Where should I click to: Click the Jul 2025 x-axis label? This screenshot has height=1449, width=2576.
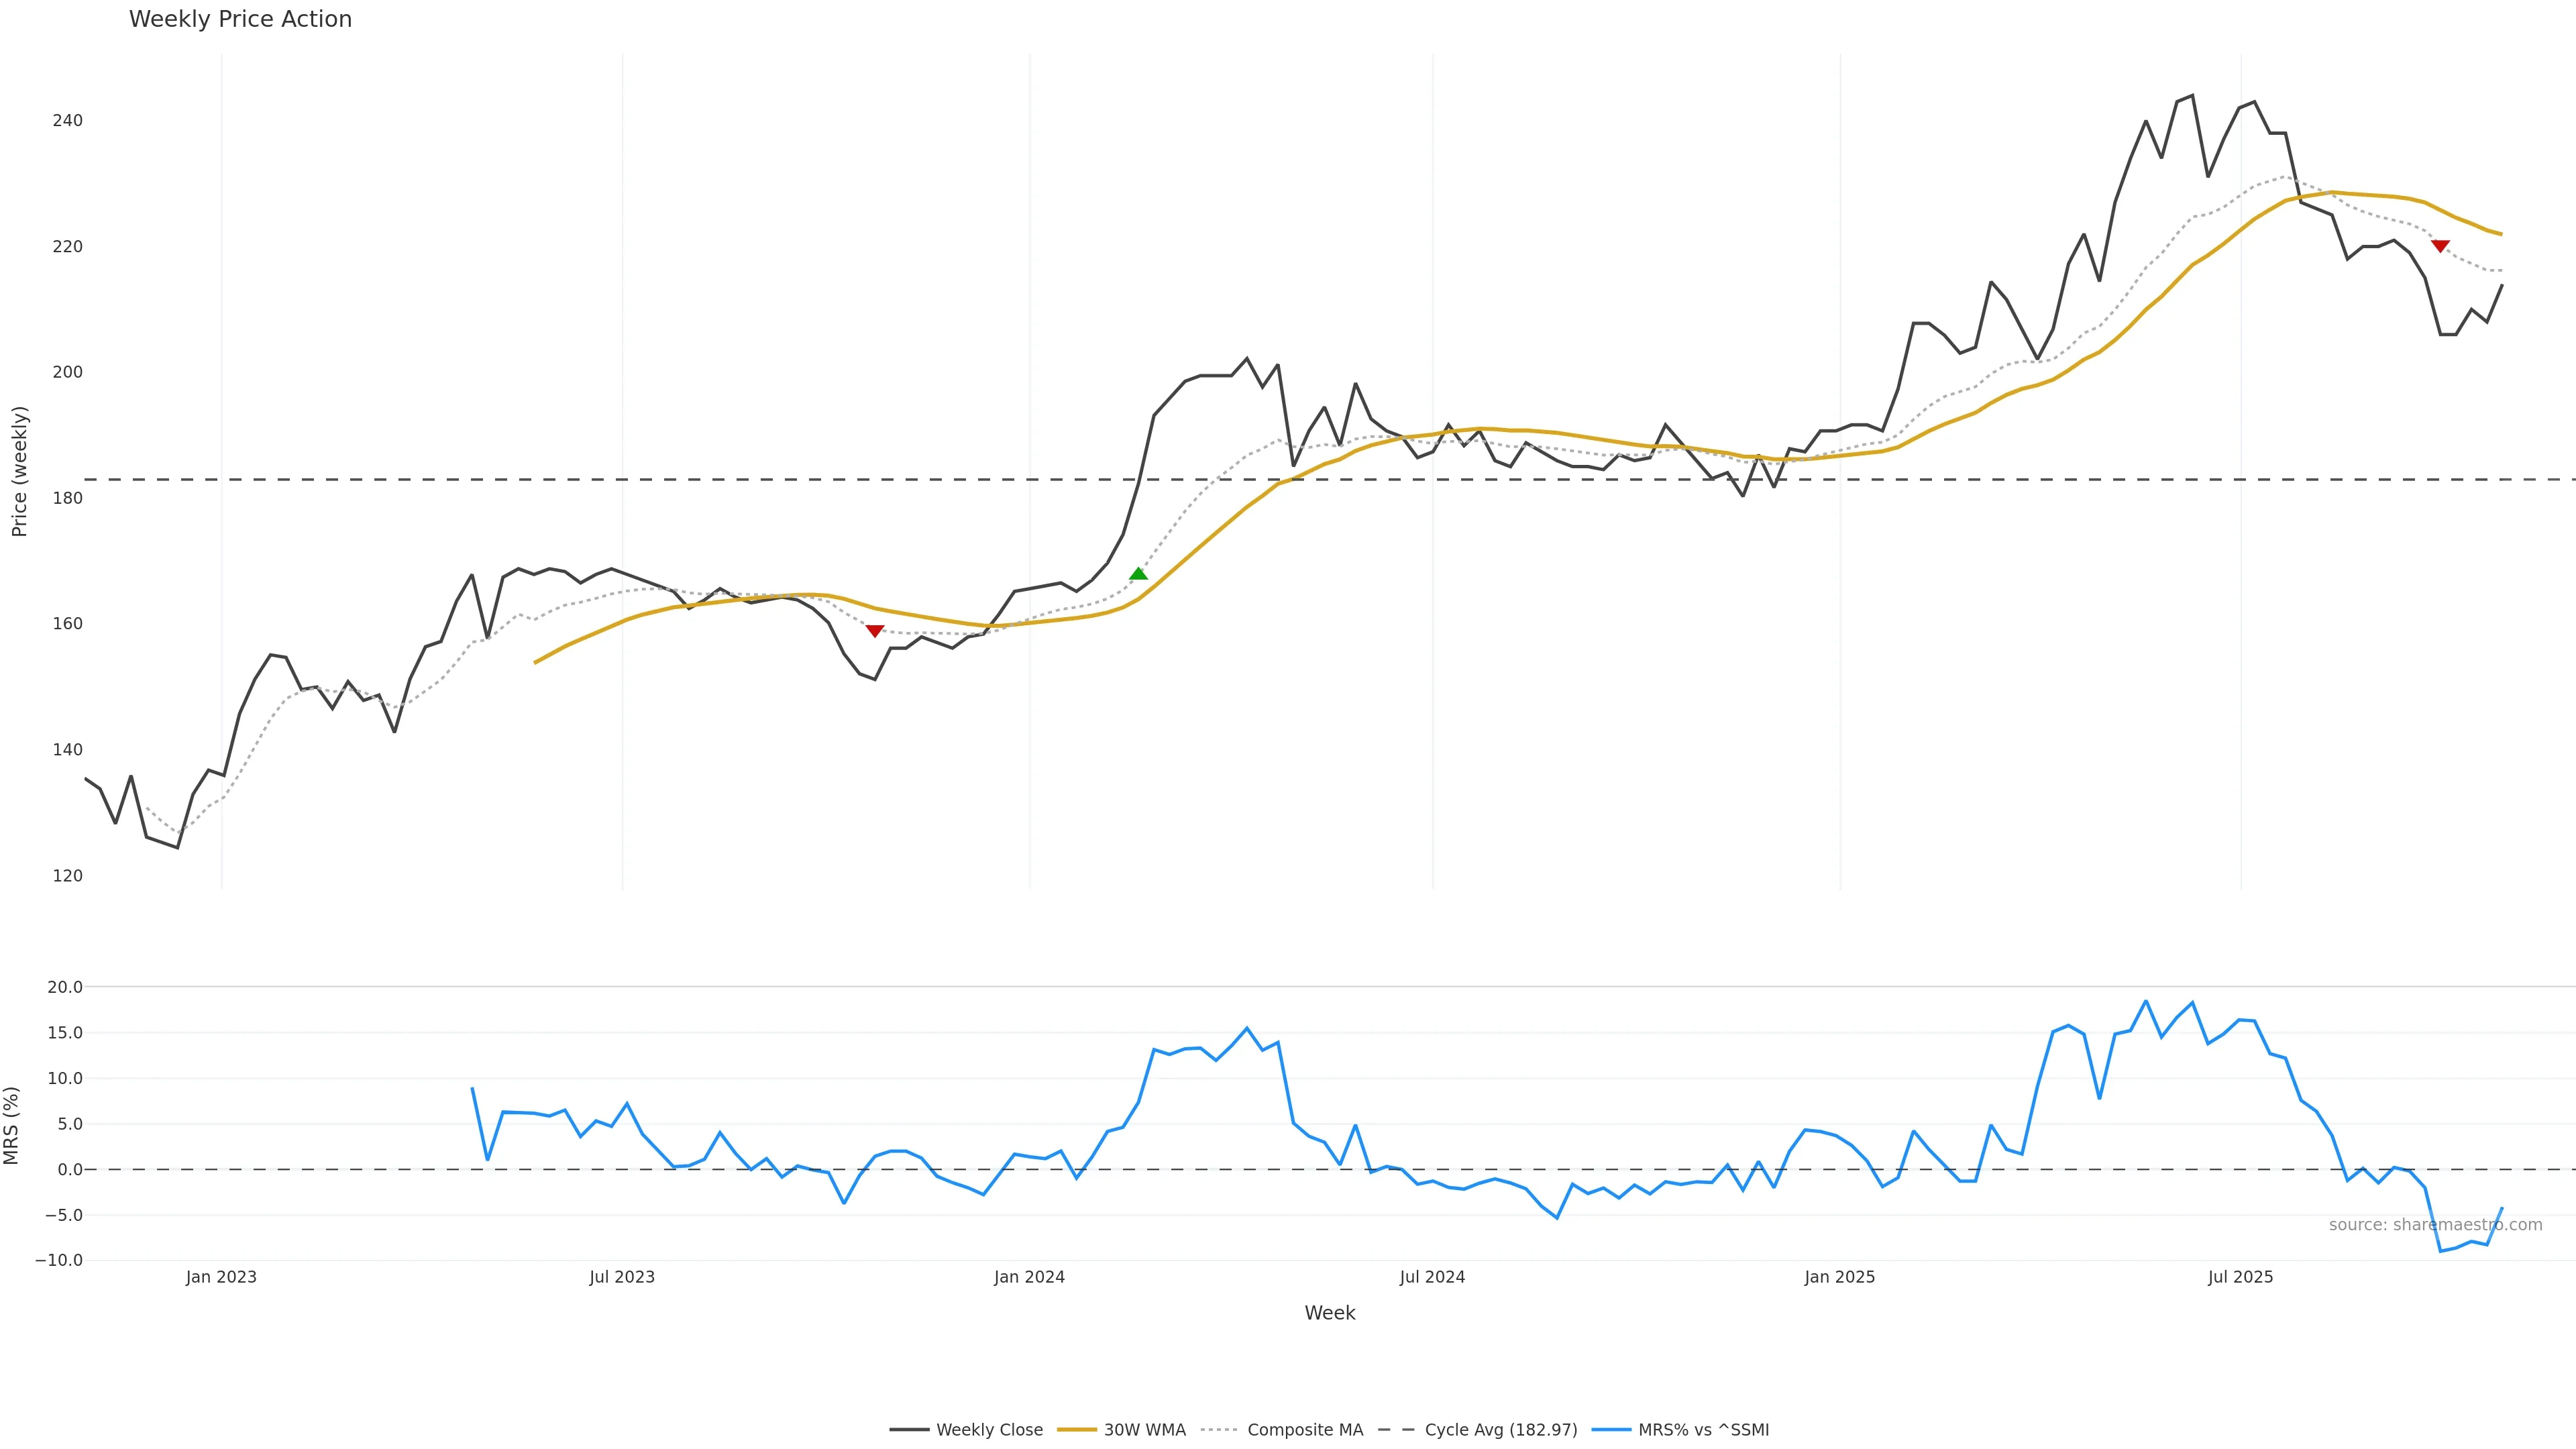tap(2240, 1277)
